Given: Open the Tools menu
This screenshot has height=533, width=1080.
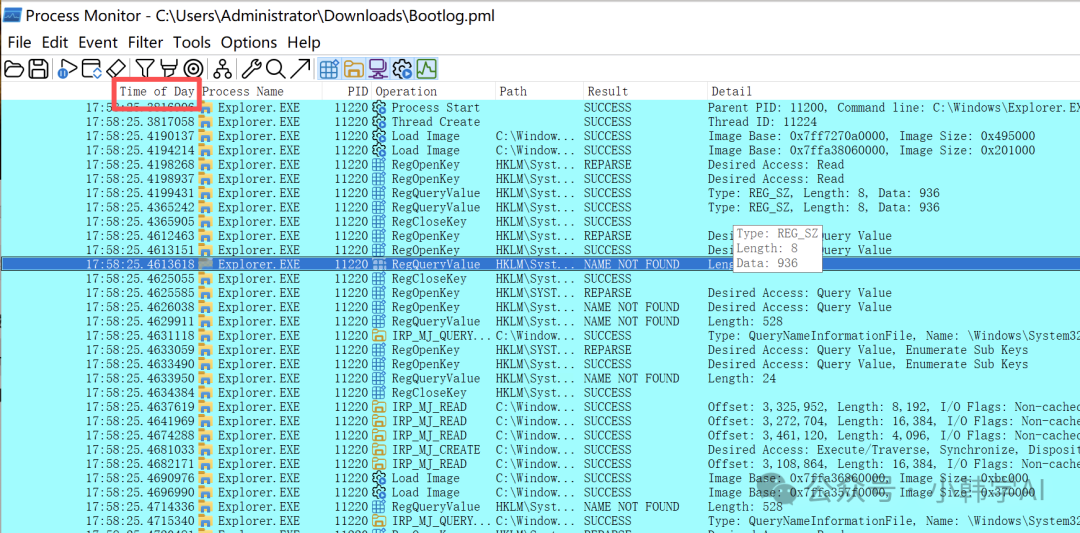Looking at the screenshot, I should [192, 42].
